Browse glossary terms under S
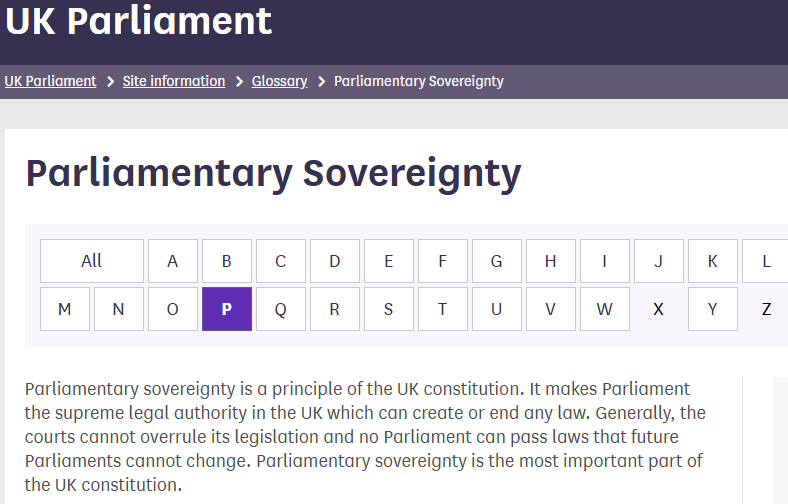The height and width of the screenshot is (504, 788). click(x=389, y=309)
